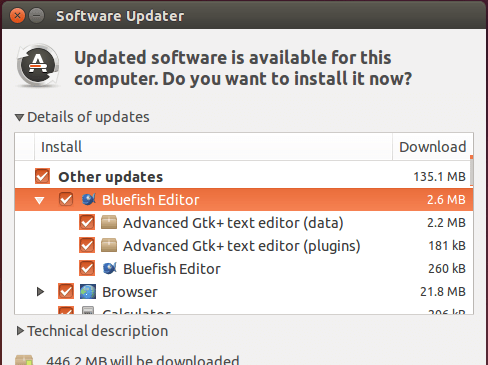Click the Bluefish icon in the highlighted row

pos(89,199)
